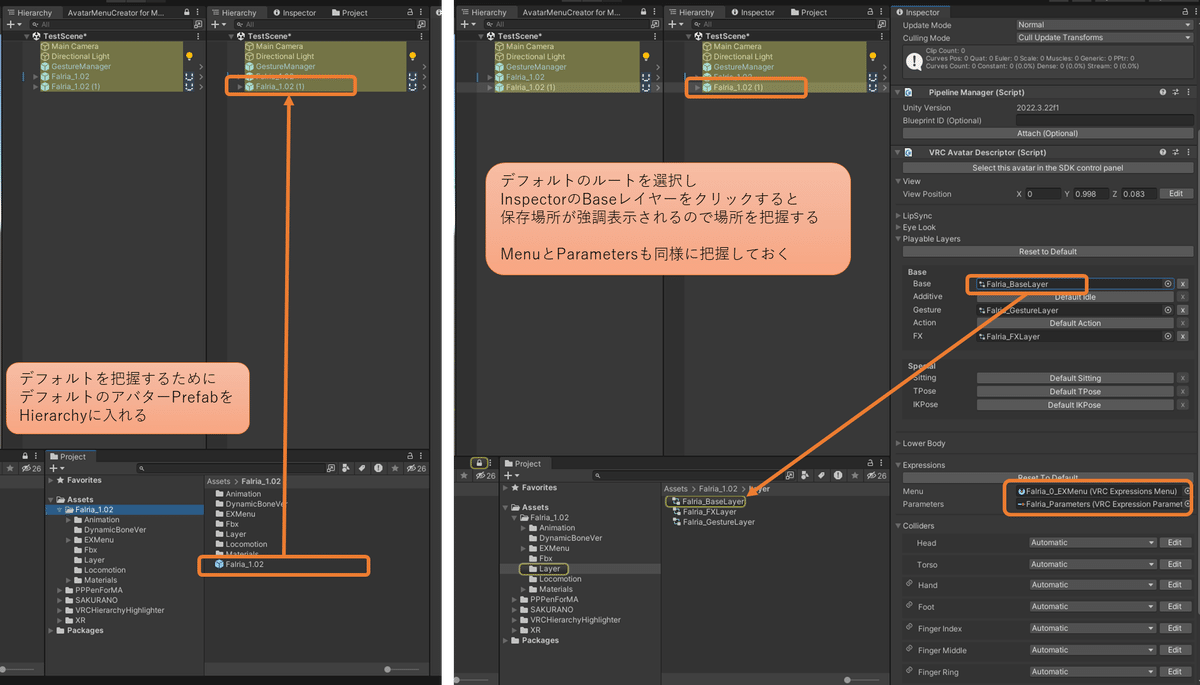Click Falria_BaseLayer controller icon in right Project panel

click(677, 501)
